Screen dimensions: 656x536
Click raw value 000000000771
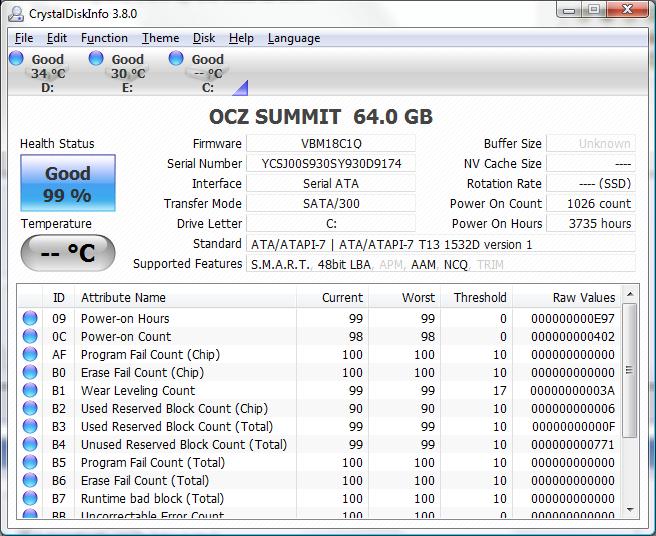[x=573, y=444]
